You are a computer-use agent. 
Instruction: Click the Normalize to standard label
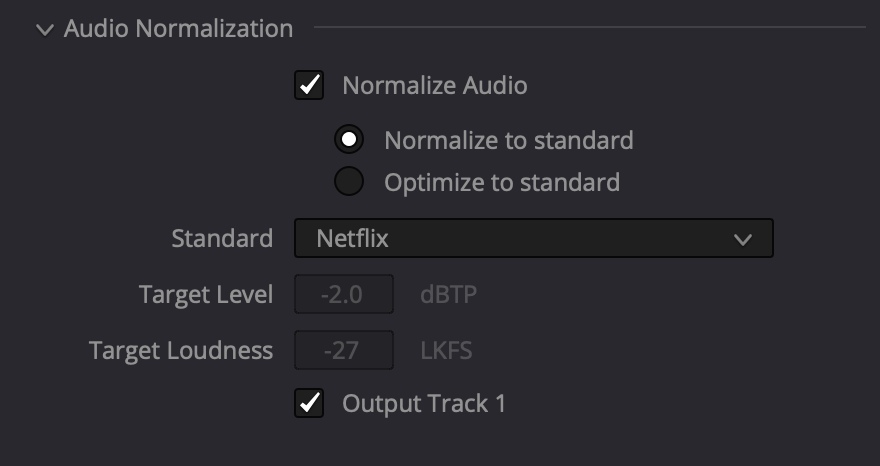(508, 140)
